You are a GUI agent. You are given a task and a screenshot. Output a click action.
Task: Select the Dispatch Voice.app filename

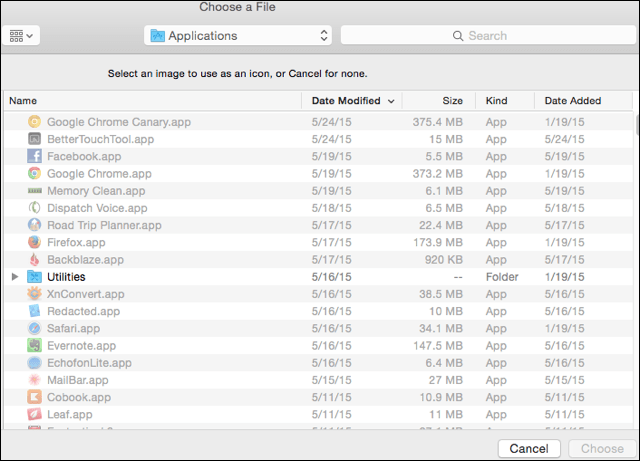click(97, 208)
